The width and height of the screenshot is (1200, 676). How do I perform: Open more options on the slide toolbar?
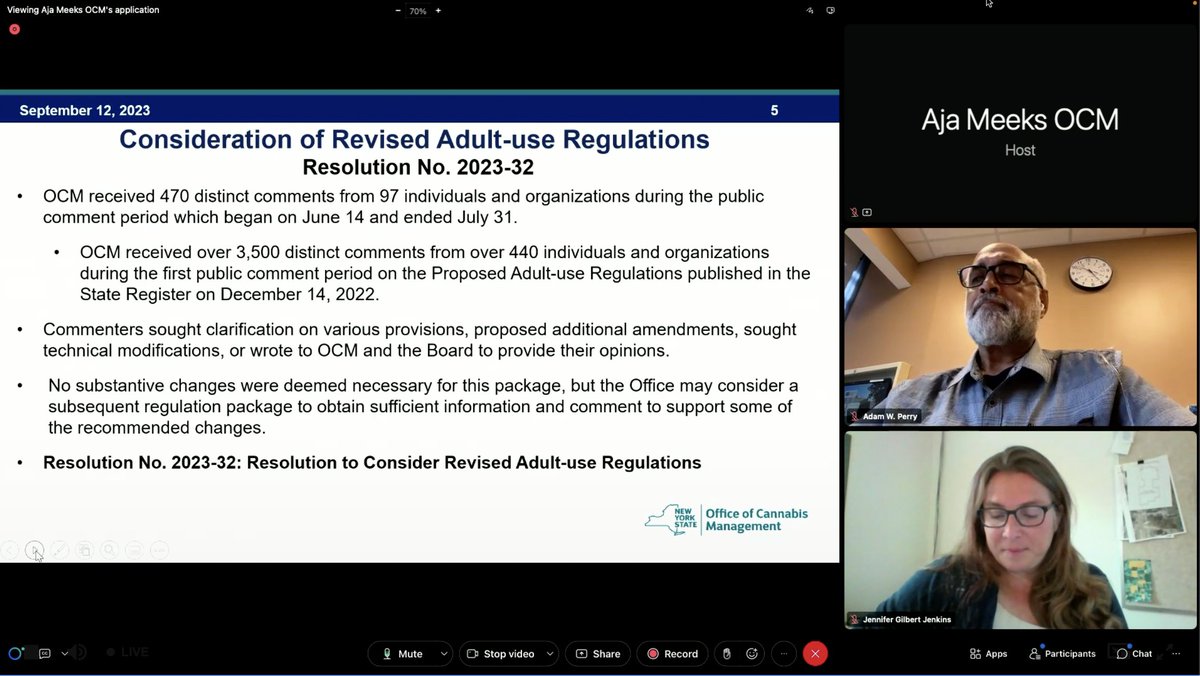(x=159, y=550)
